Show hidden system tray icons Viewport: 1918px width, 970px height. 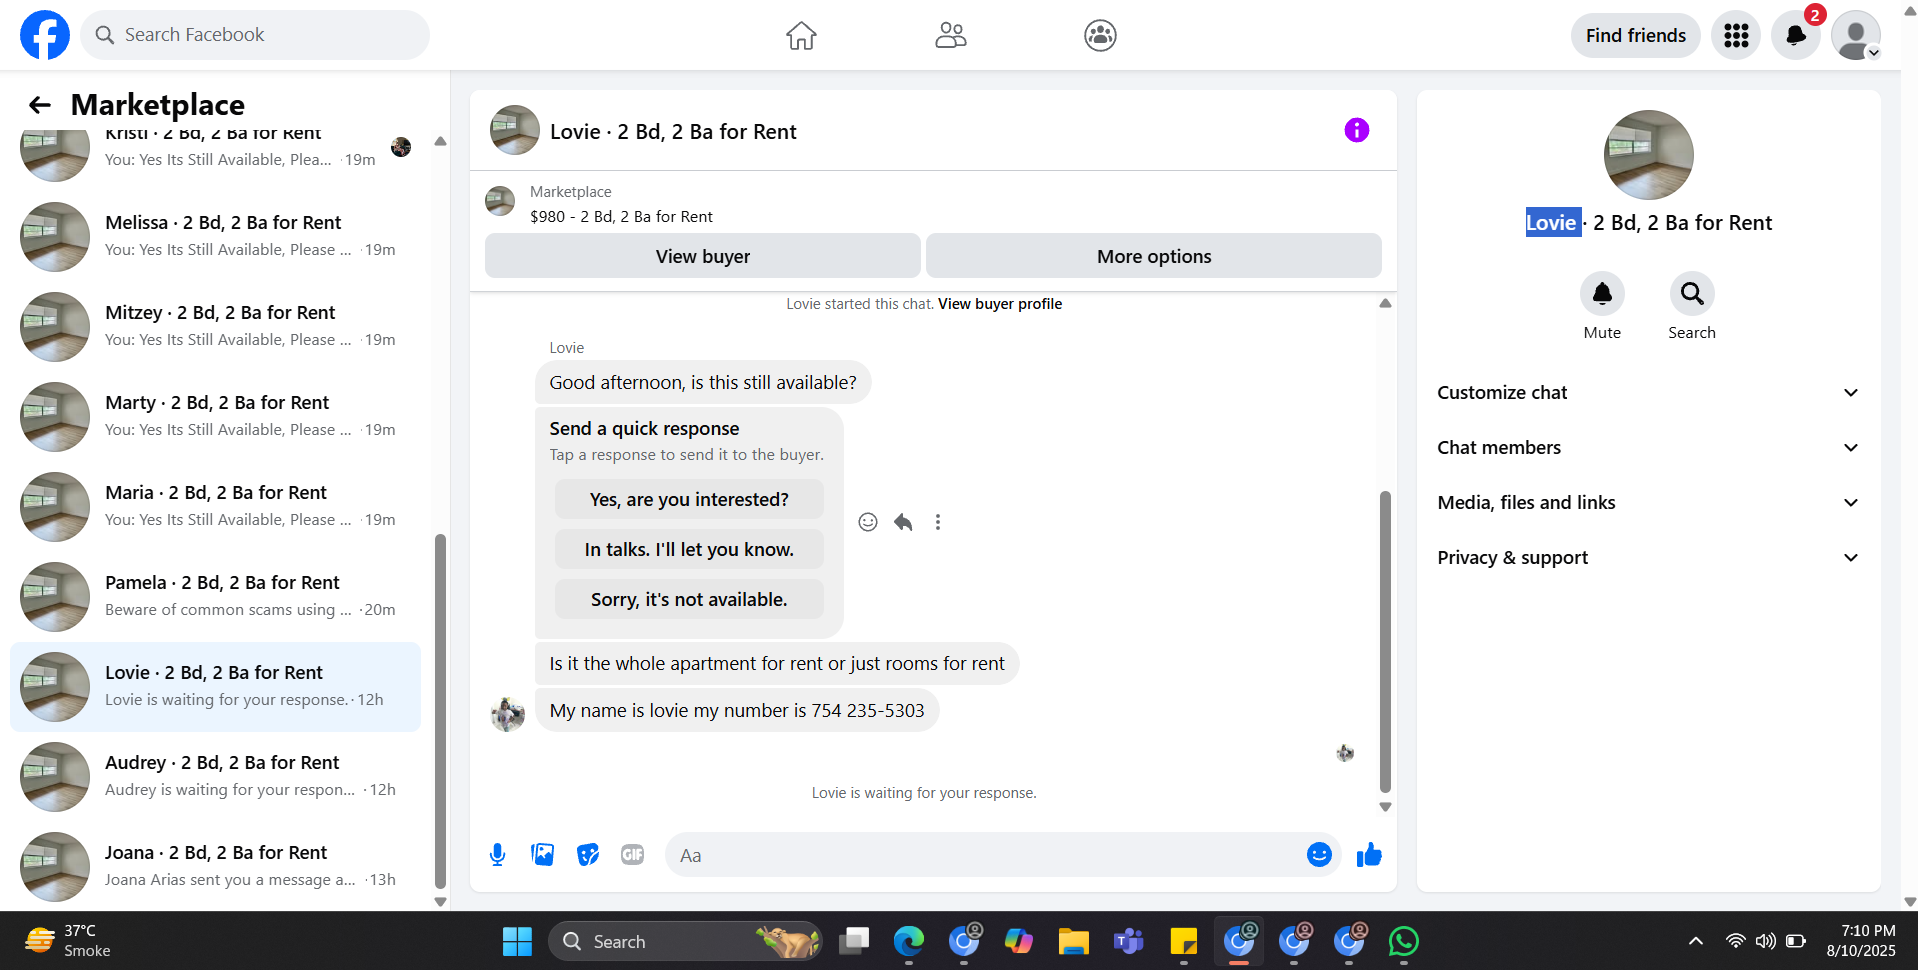pos(1696,941)
